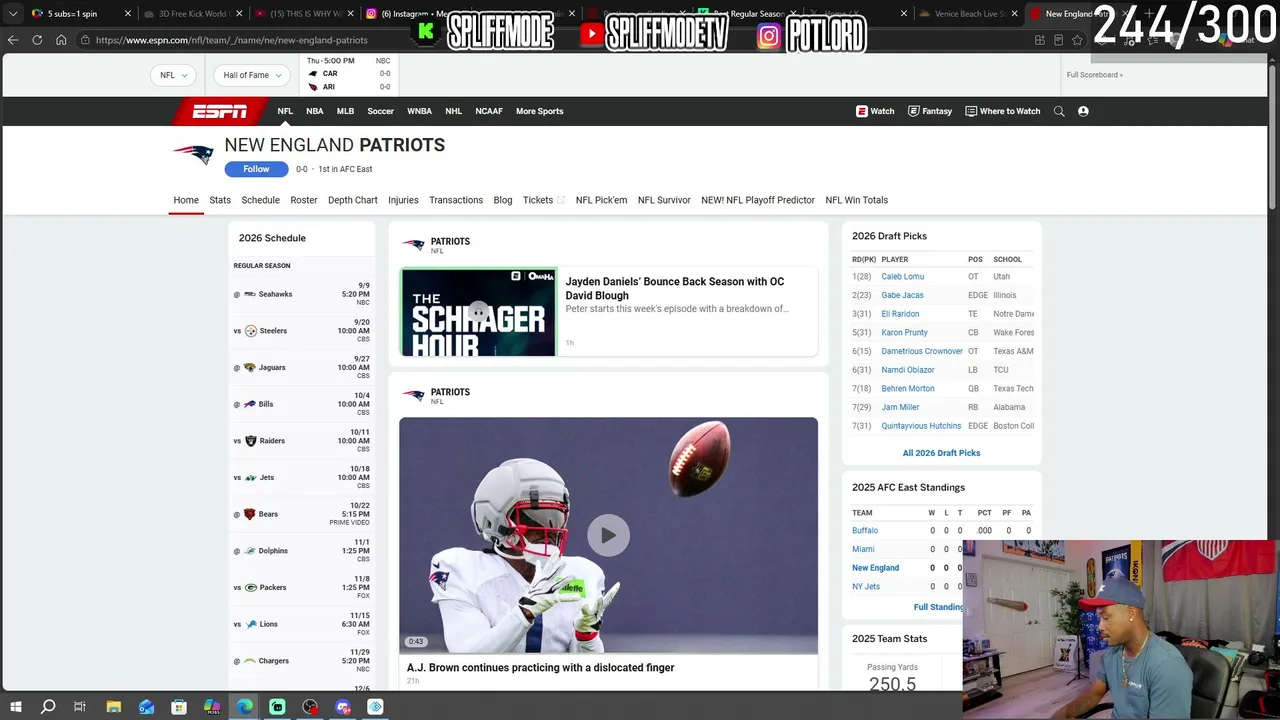
Task: Open draft pick Caleb Lomu's player link
Action: click(902, 277)
